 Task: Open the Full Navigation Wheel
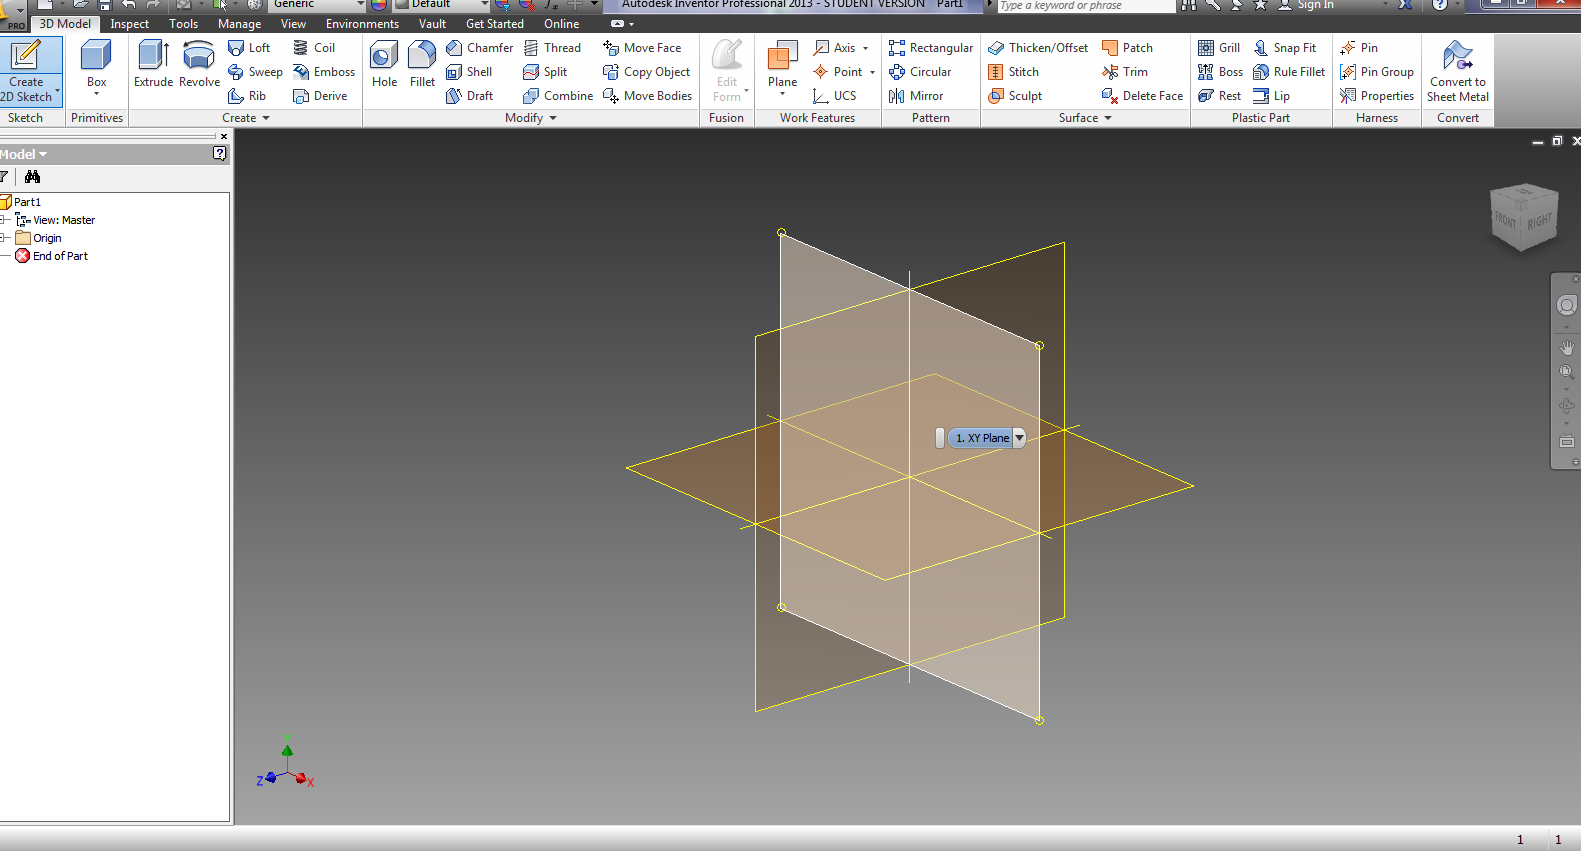coord(1567,305)
